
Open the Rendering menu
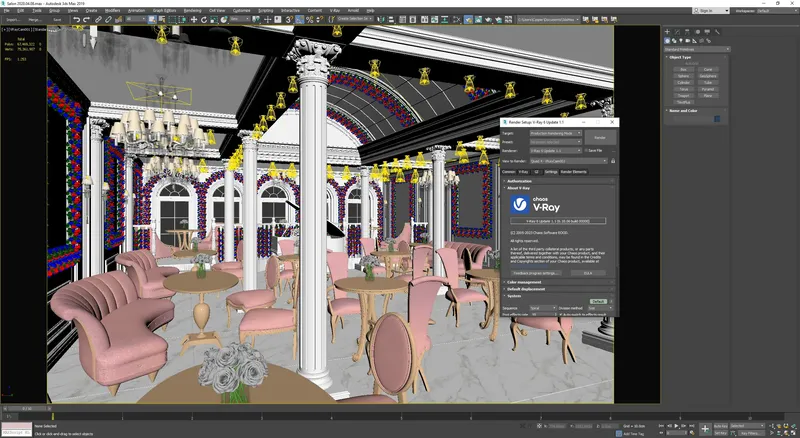coord(192,11)
